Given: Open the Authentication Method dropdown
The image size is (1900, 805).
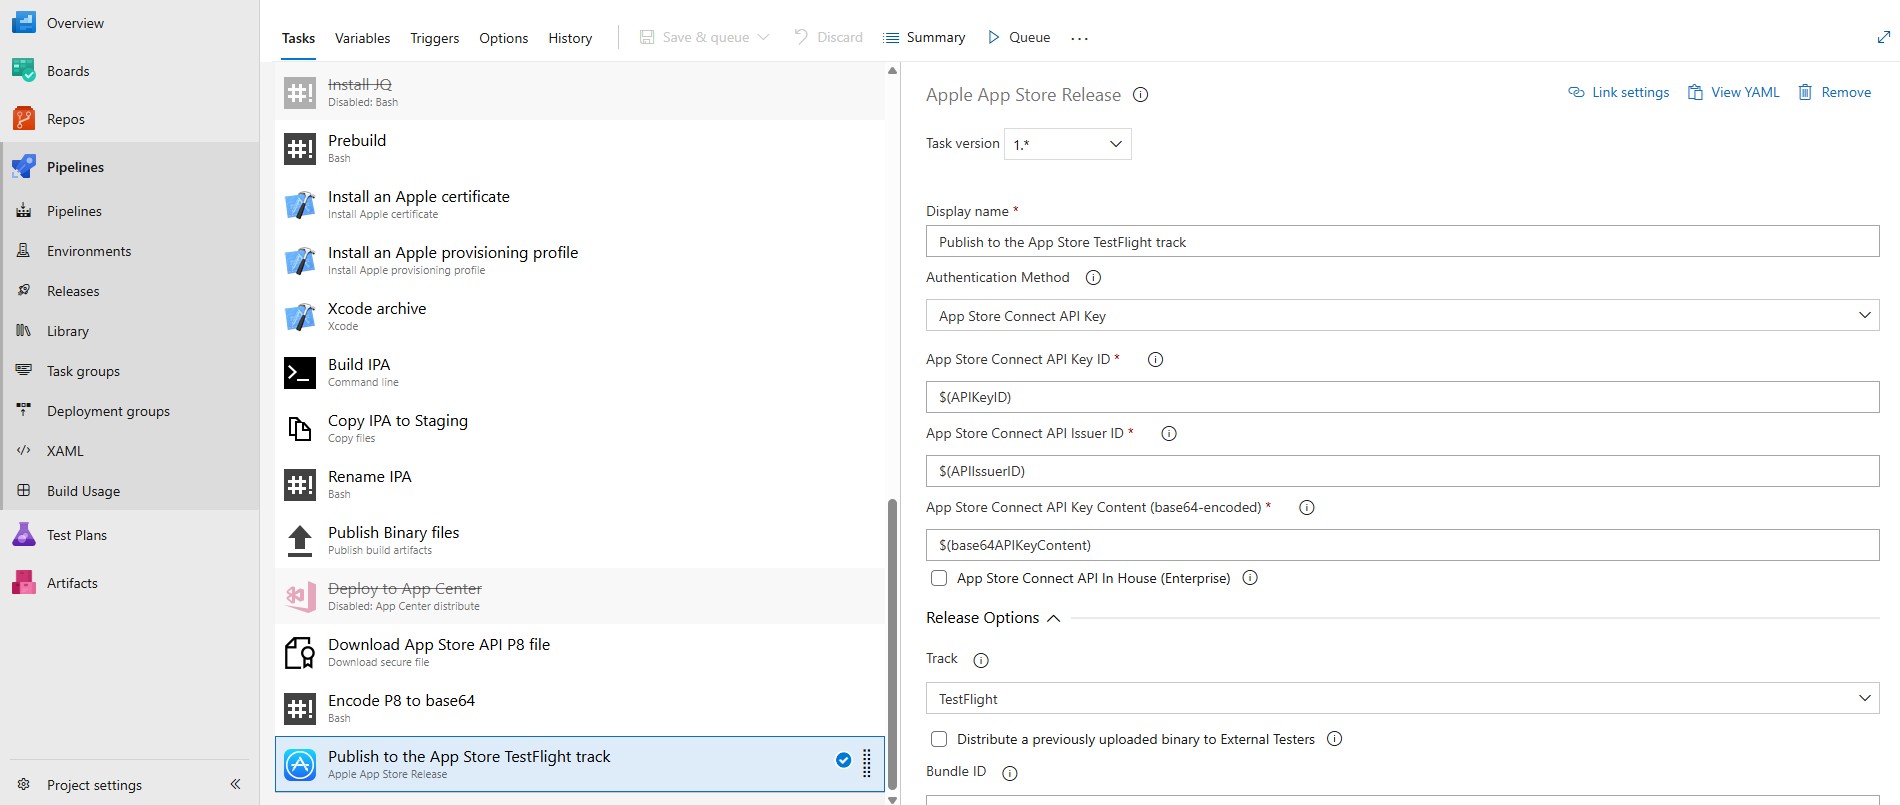Looking at the screenshot, I should pos(1402,315).
